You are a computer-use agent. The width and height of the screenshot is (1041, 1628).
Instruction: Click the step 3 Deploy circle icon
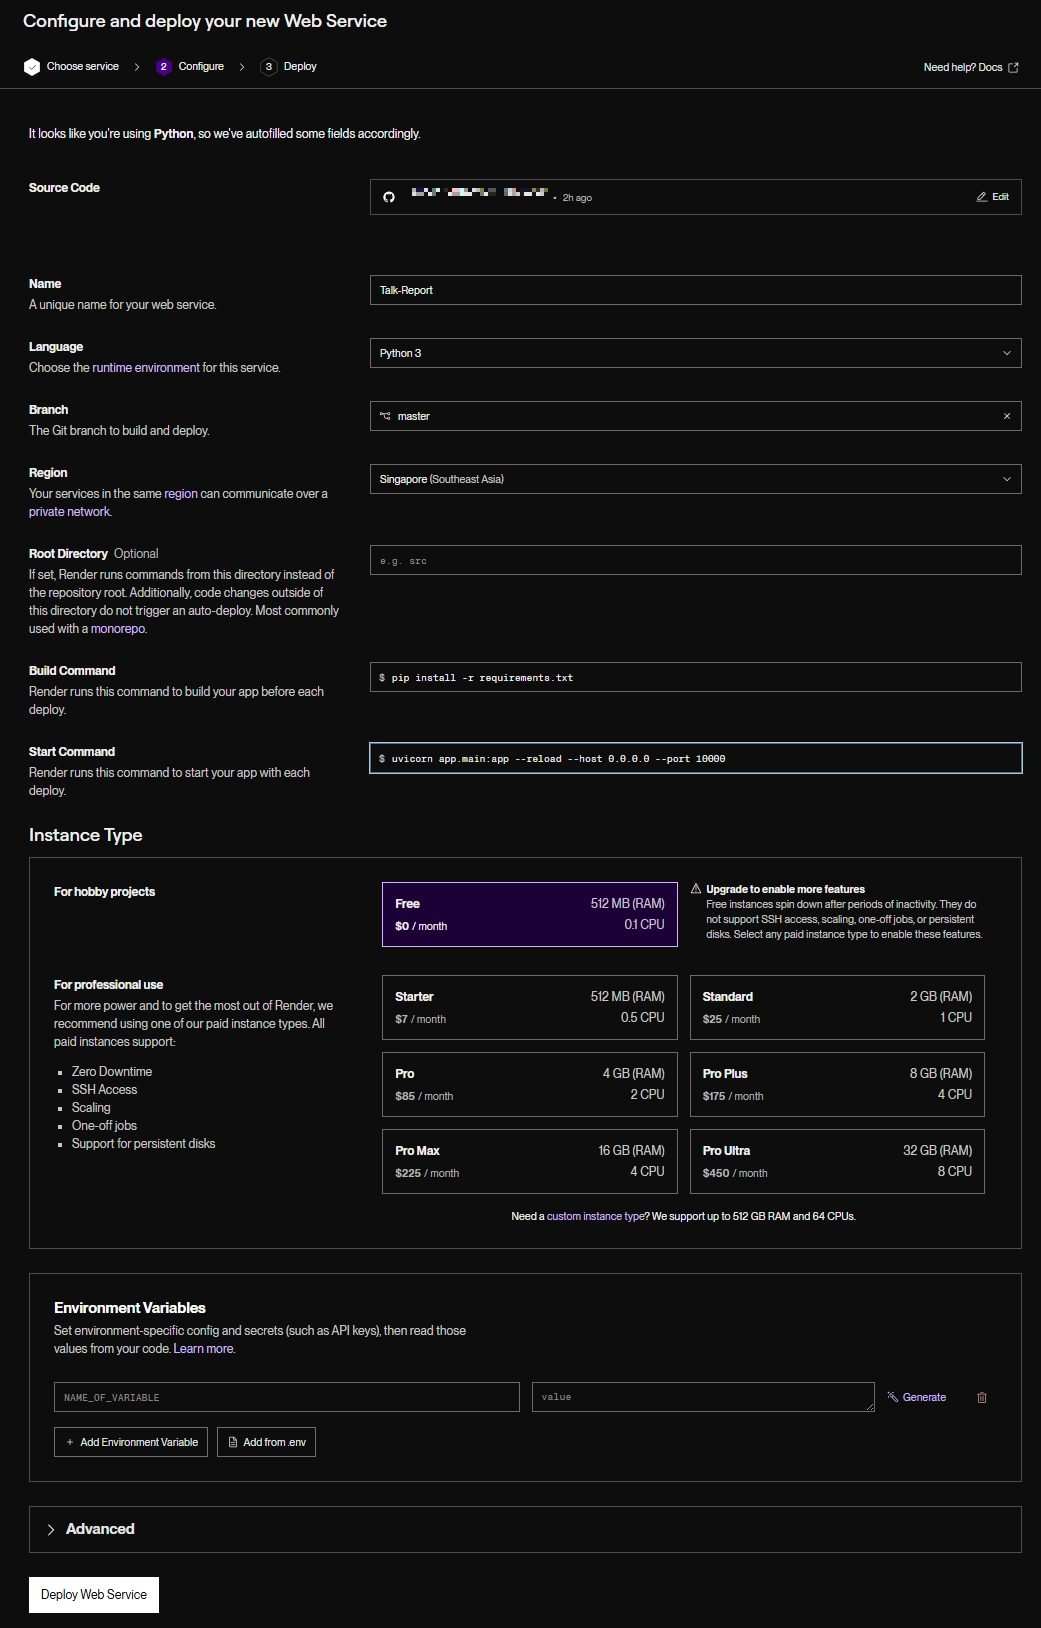pos(269,67)
